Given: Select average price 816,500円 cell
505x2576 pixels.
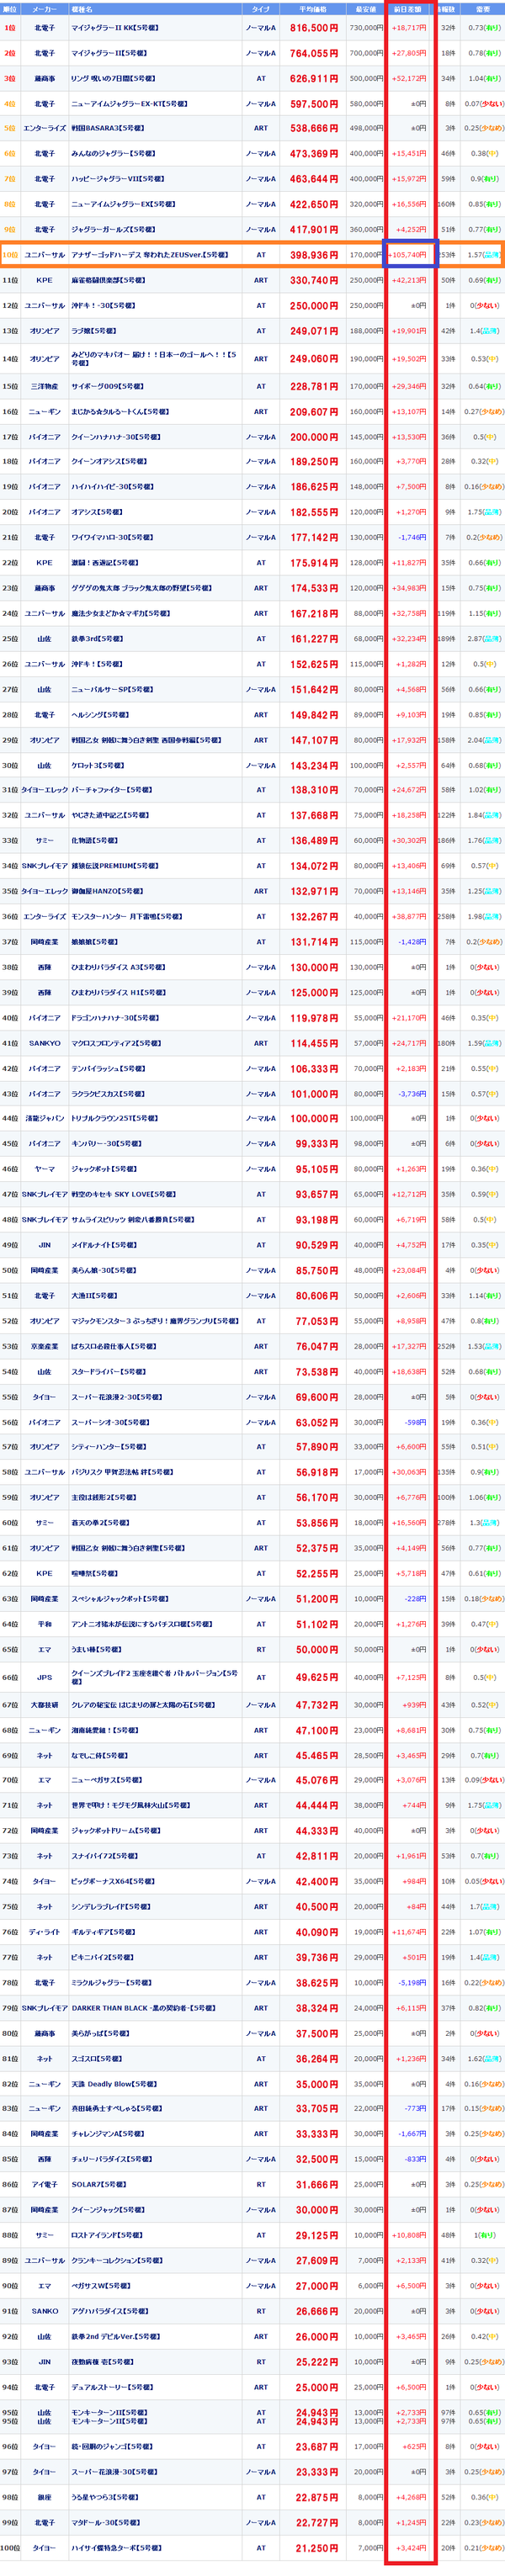Looking at the screenshot, I should click(x=313, y=28).
